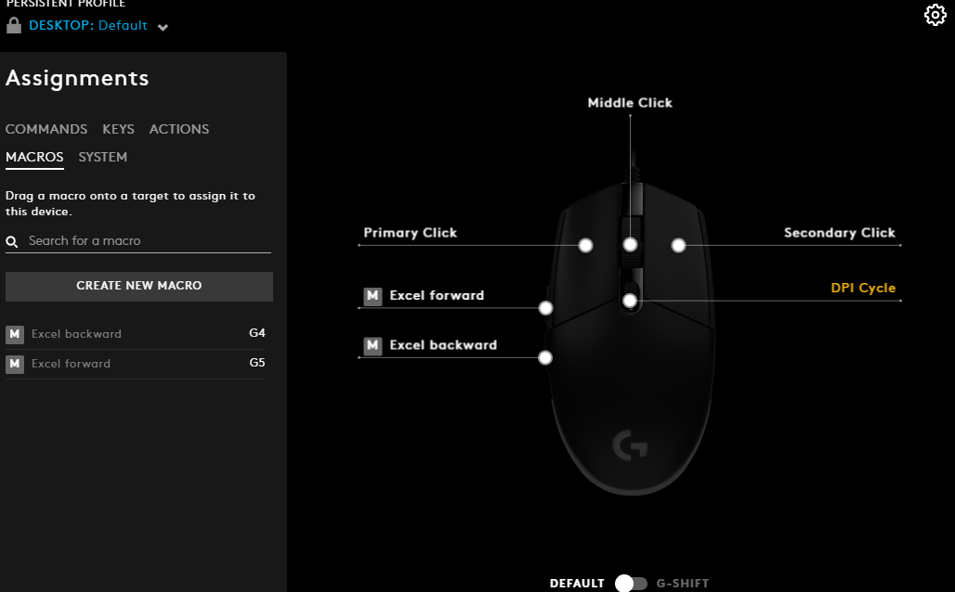Select the Primary Click button dot on the mouse
Viewport: 955px width, 592px height.
pyautogui.click(x=585, y=245)
